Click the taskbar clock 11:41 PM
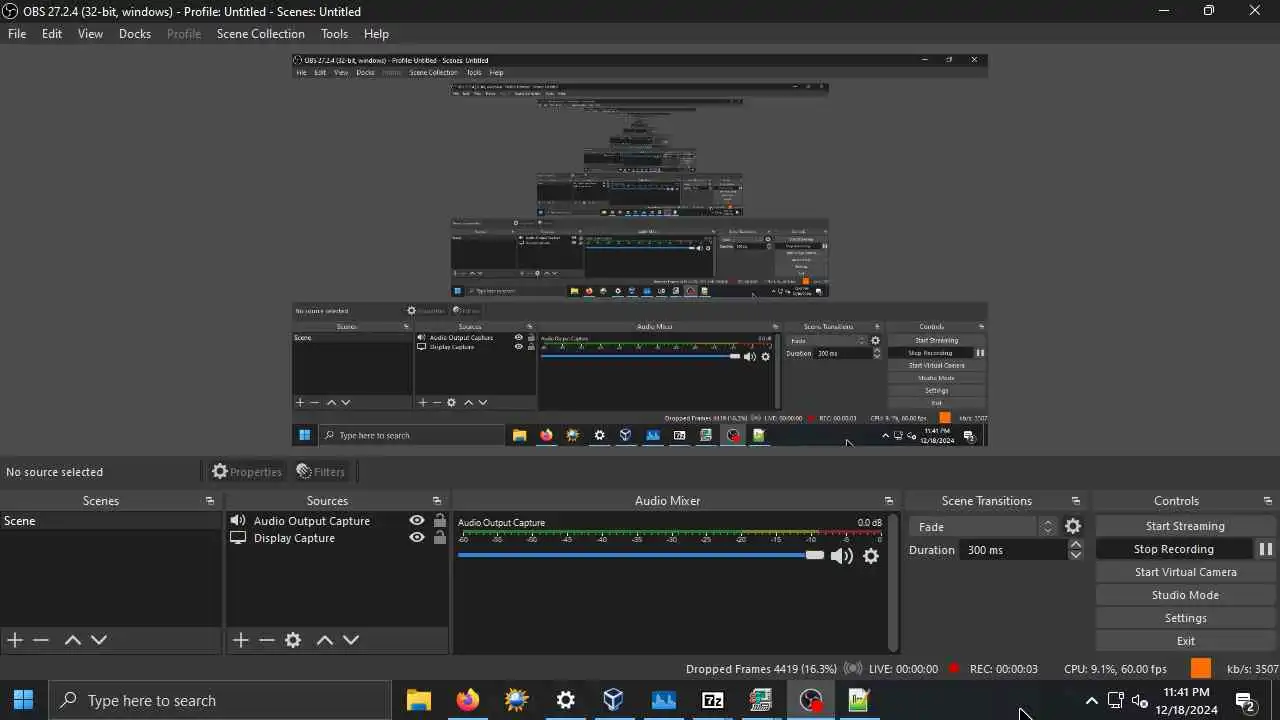 1187,701
